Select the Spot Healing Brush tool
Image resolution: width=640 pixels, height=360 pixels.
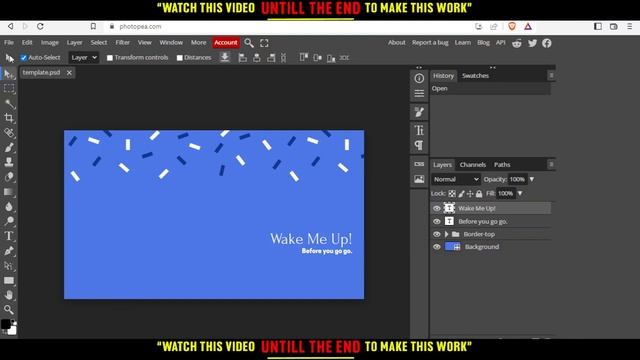click(9, 133)
